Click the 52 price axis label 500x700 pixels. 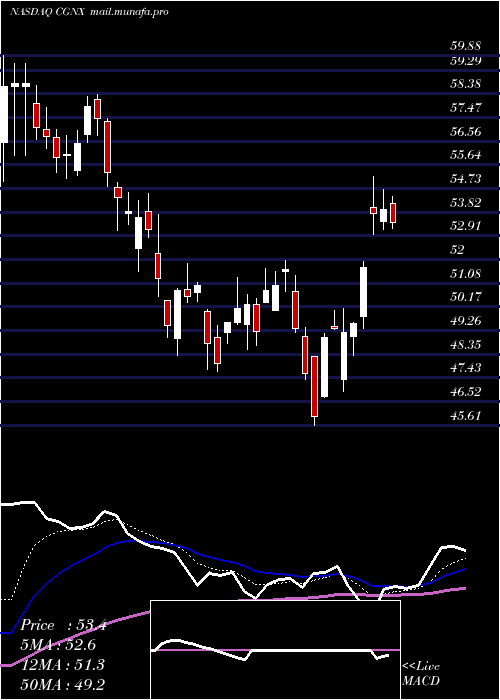(457, 250)
